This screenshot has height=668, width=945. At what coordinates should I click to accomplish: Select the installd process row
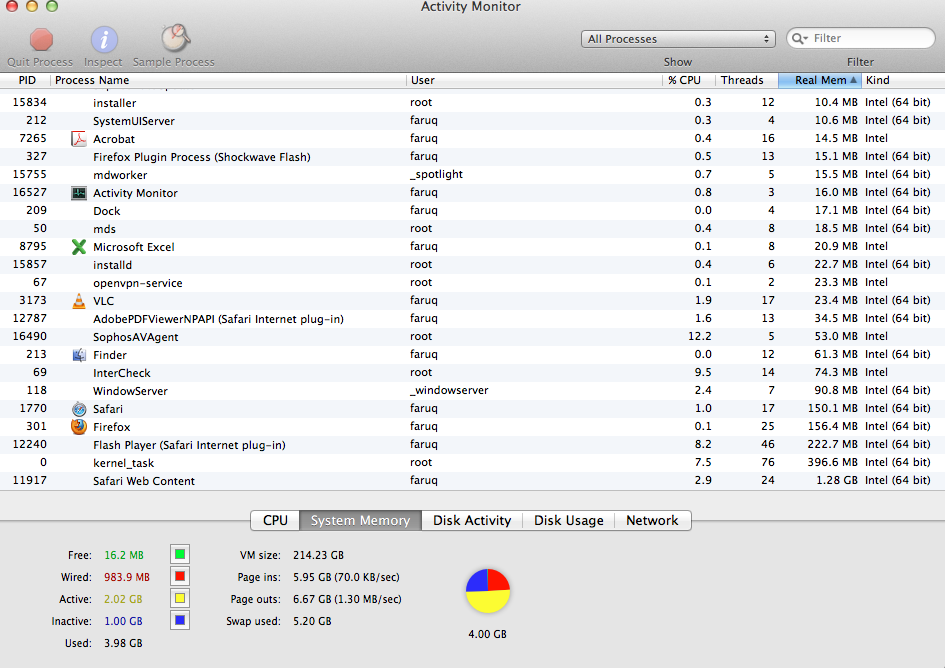472,265
